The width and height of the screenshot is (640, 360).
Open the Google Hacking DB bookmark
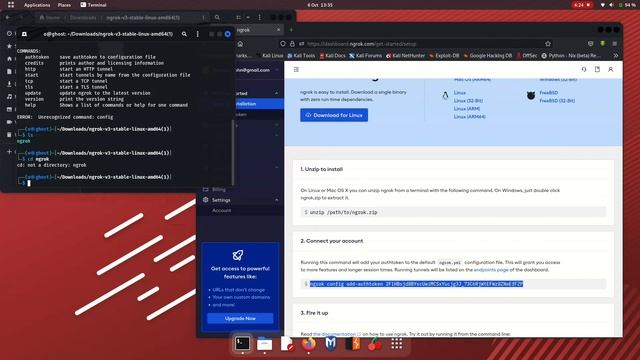coord(487,56)
